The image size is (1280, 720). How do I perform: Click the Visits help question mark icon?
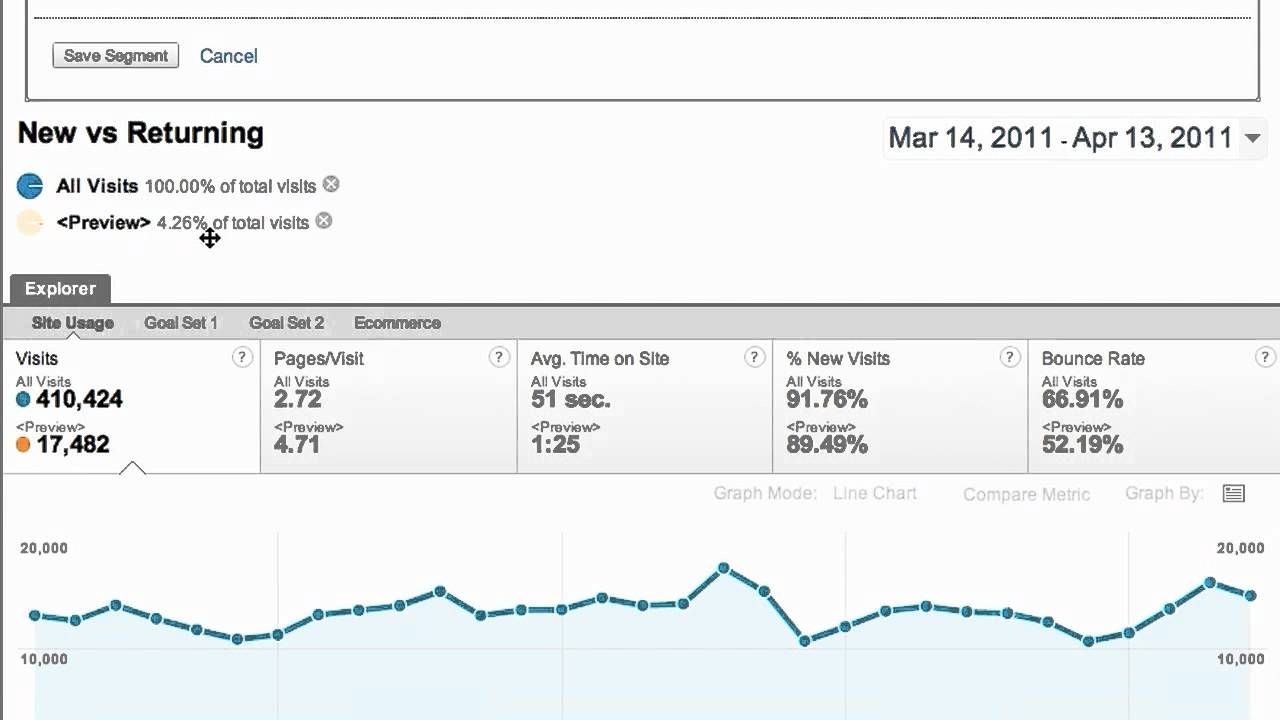click(x=242, y=358)
